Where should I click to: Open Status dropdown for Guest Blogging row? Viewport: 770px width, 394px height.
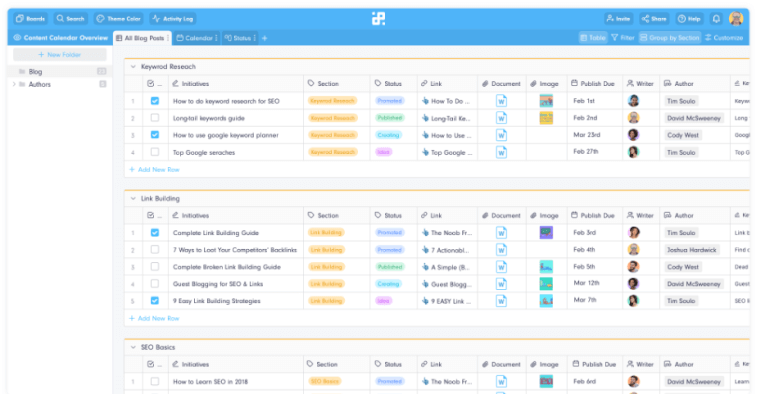(x=388, y=283)
